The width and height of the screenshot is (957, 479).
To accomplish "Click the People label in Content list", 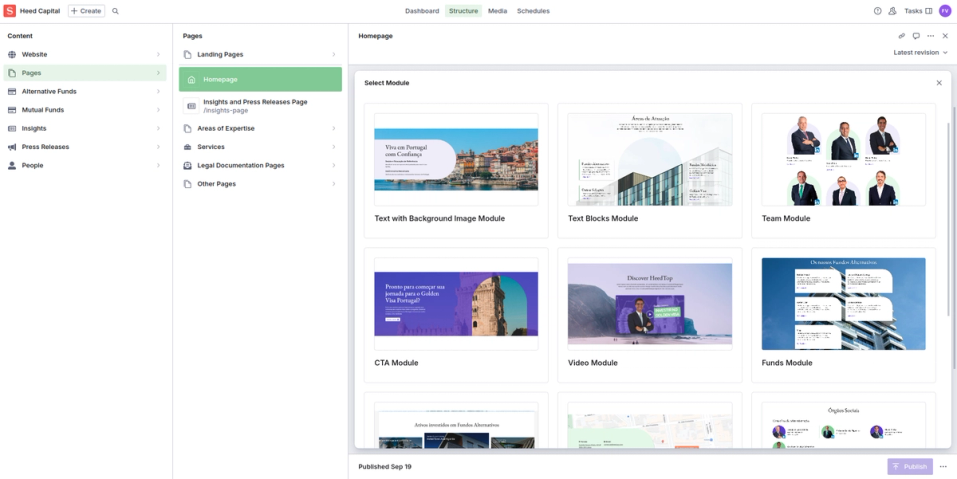I will (32, 165).
